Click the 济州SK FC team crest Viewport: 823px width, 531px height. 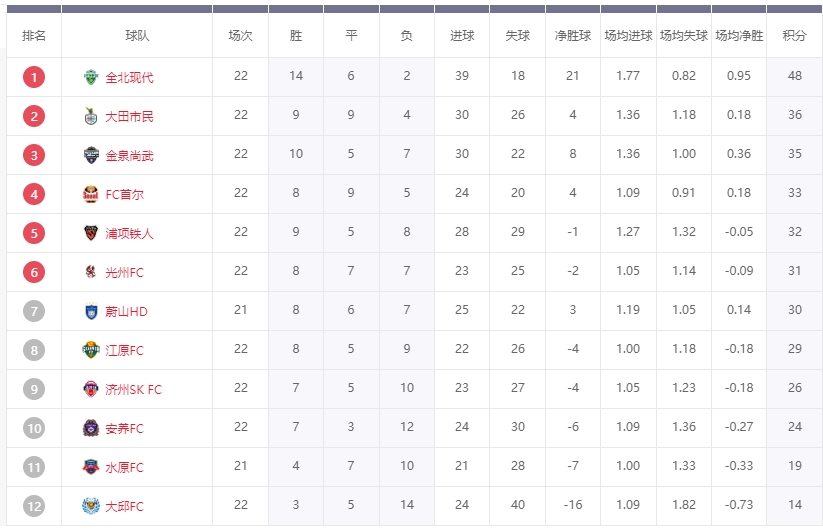[92, 389]
